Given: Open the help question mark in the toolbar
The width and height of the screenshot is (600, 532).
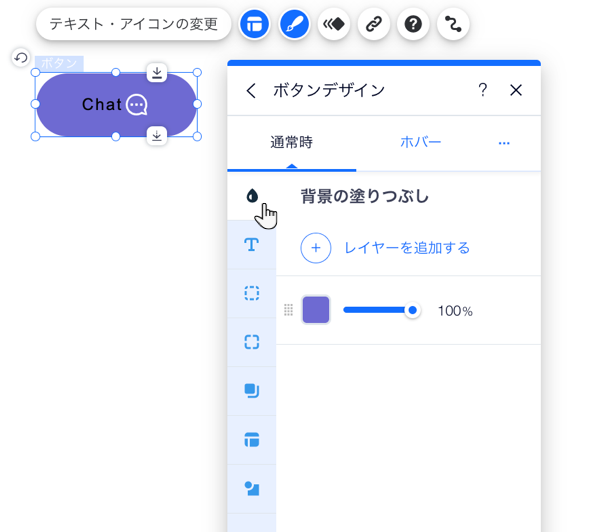Looking at the screenshot, I should (413, 24).
